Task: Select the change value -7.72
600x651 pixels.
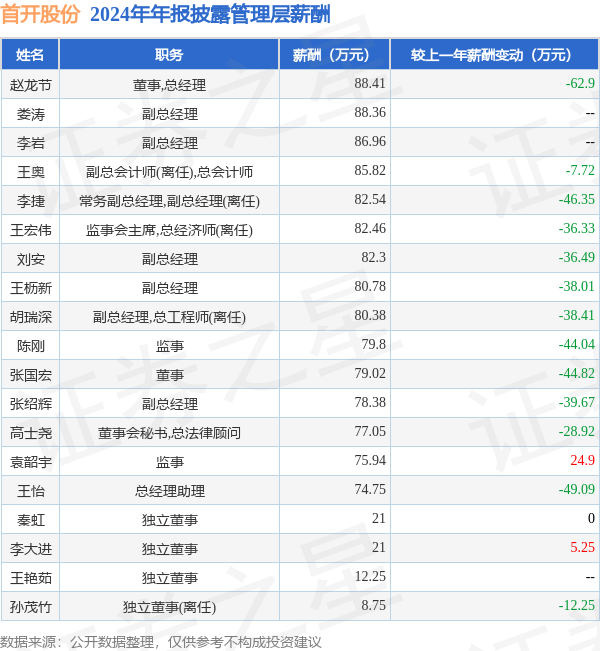Action: pos(580,170)
